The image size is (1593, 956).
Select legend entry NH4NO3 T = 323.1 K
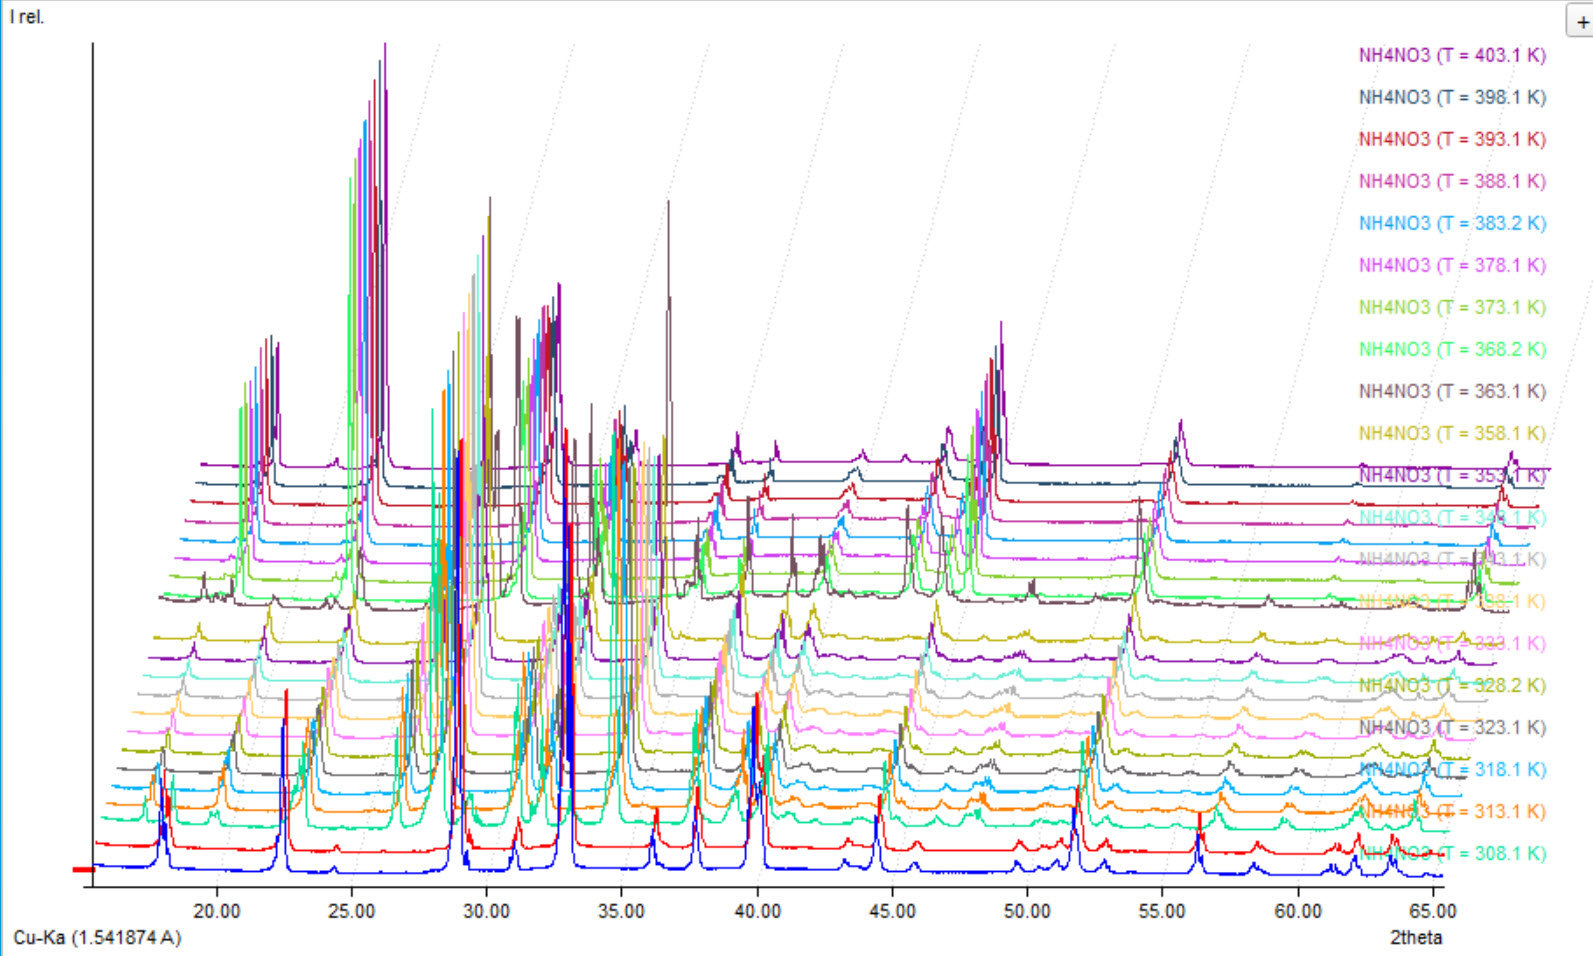tap(1451, 727)
